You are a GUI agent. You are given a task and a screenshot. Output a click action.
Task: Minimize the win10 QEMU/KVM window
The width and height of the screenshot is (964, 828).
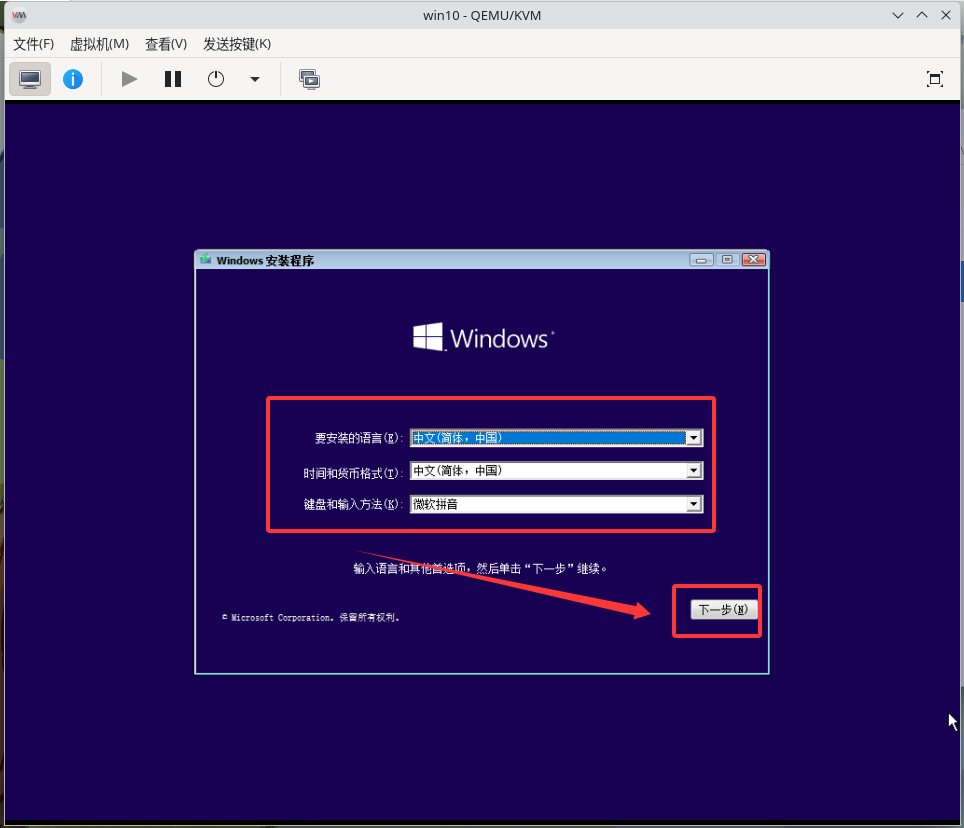[898, 15]
